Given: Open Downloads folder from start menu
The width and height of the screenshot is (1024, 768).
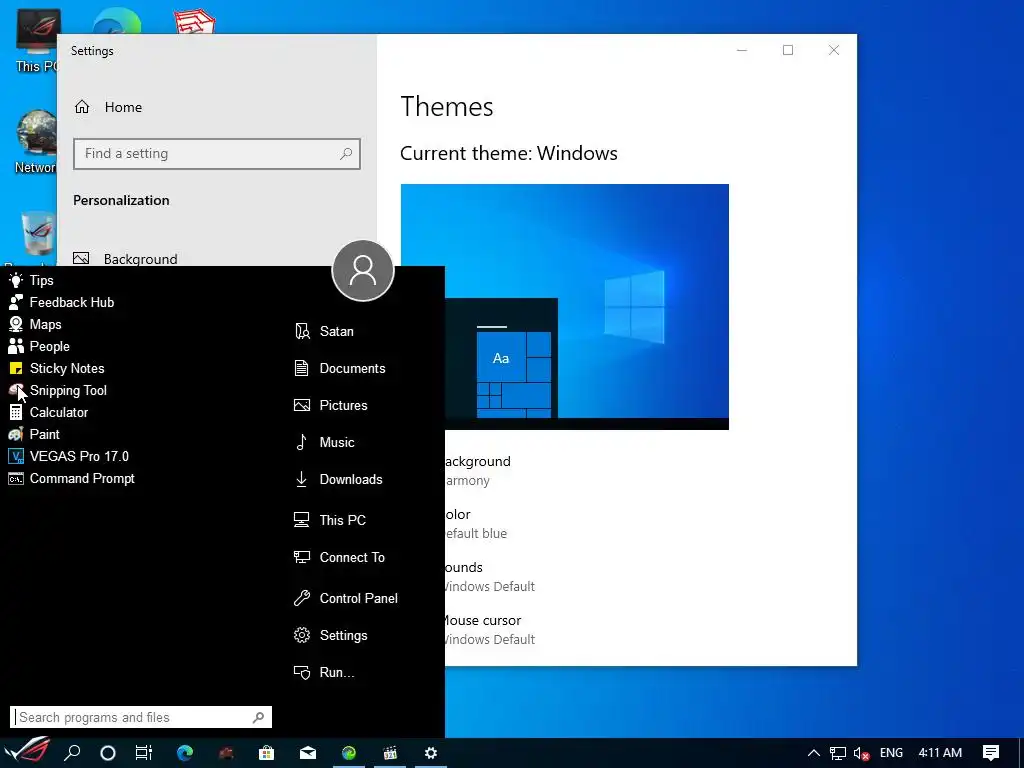Looking at the screenshot, I should pyautogui.click(x=338, y=479).
